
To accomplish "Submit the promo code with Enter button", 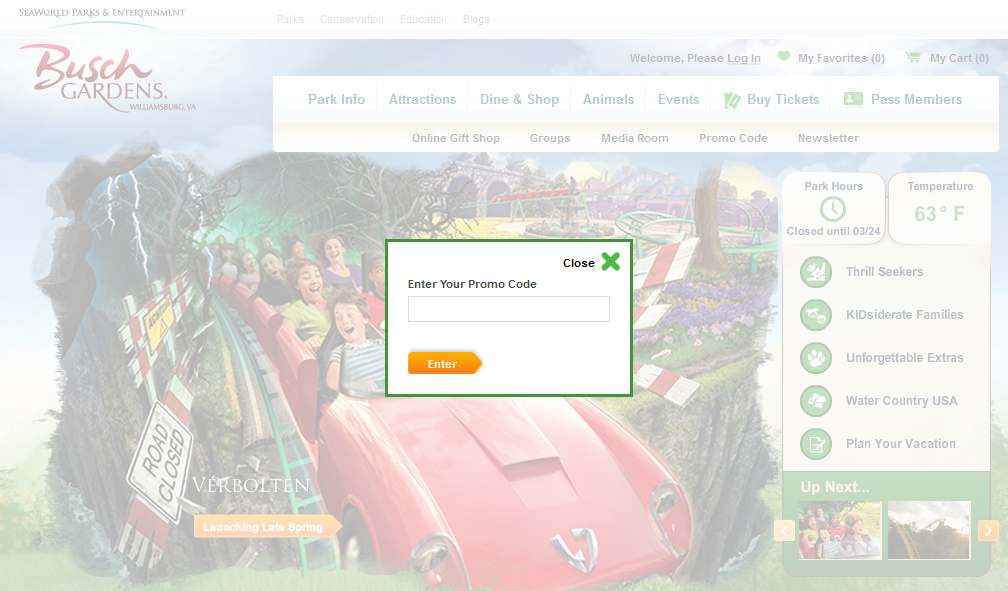I will point(444,363).
